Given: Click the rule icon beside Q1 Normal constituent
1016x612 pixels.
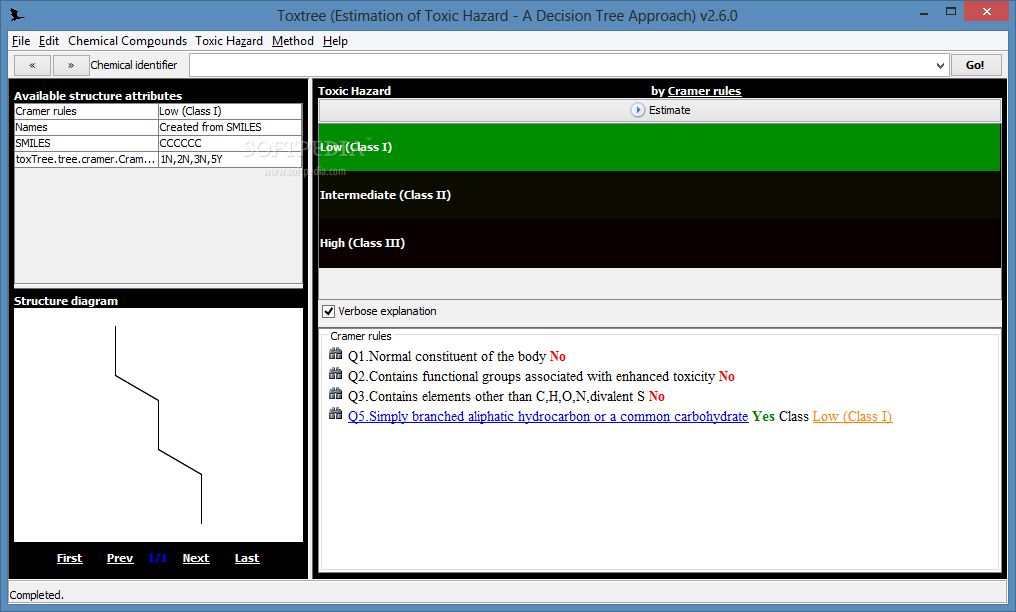Looking at the screenshot, I should click(x=336, y=354).
